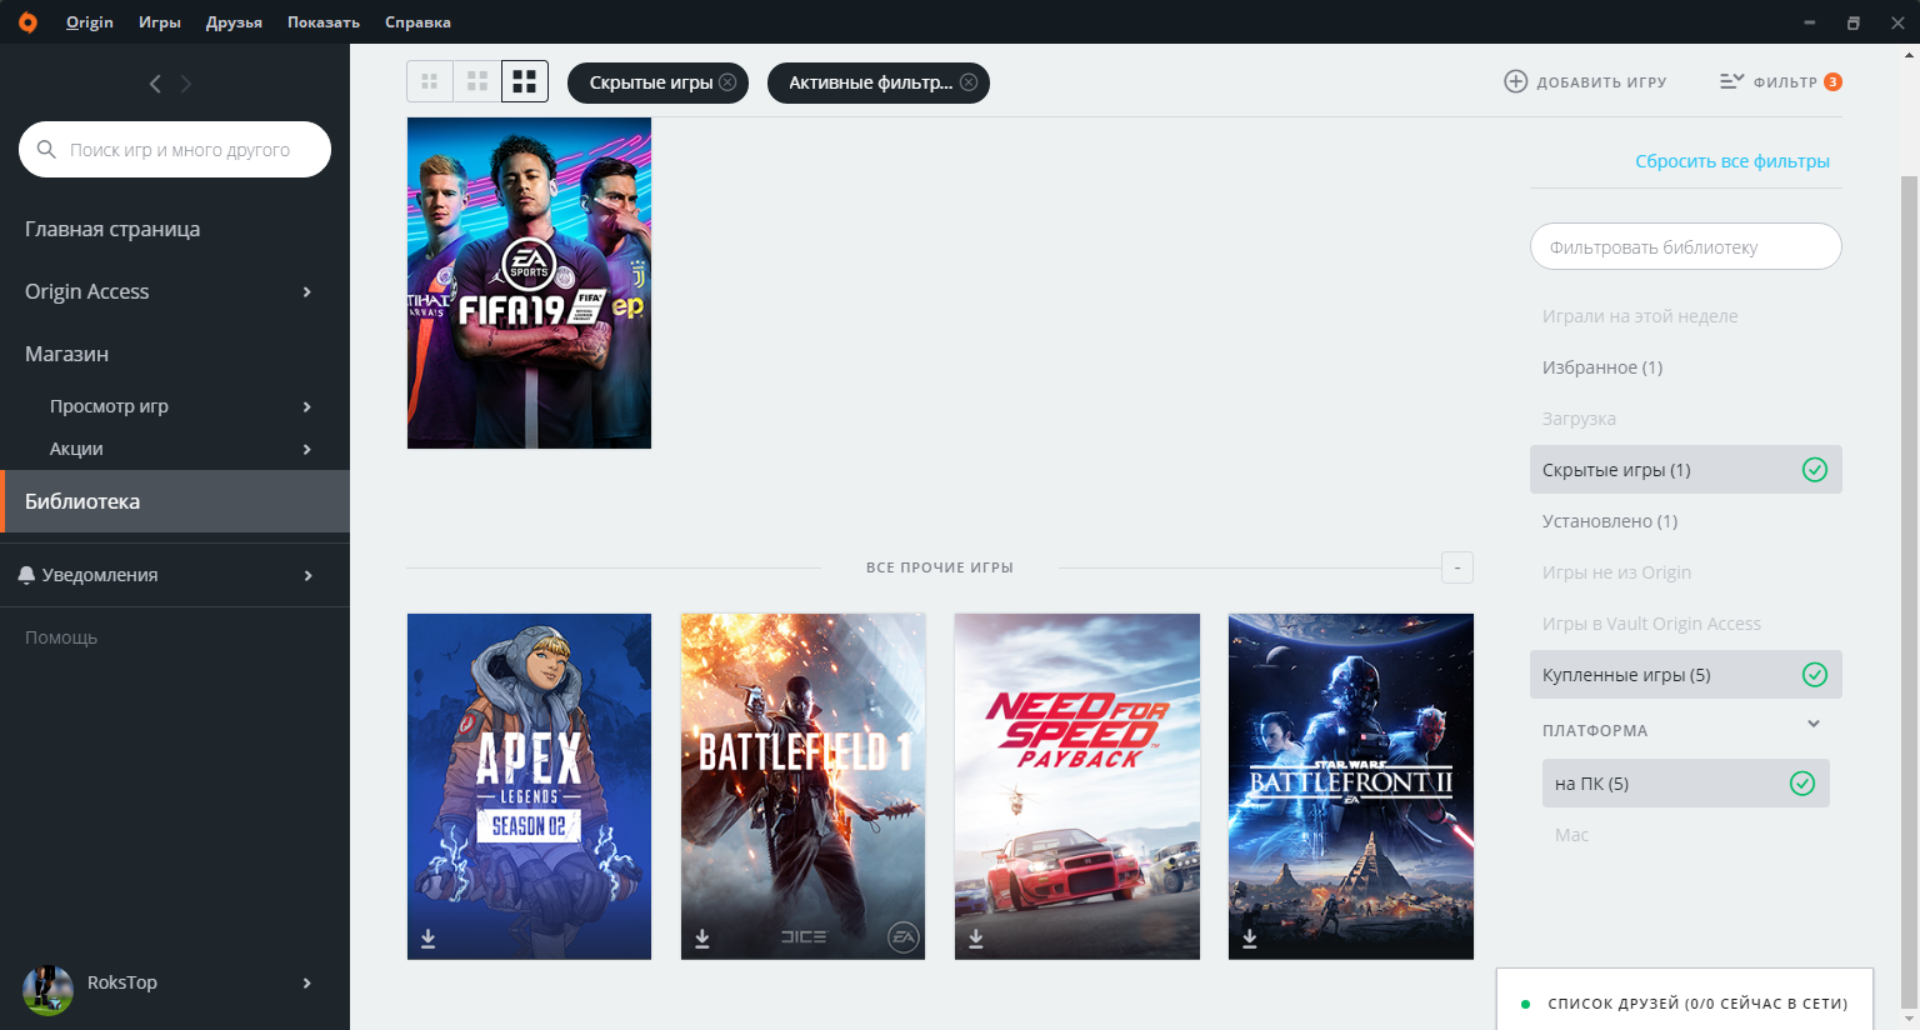Select 'Библиотека' in sidebar

coord(175,501)
